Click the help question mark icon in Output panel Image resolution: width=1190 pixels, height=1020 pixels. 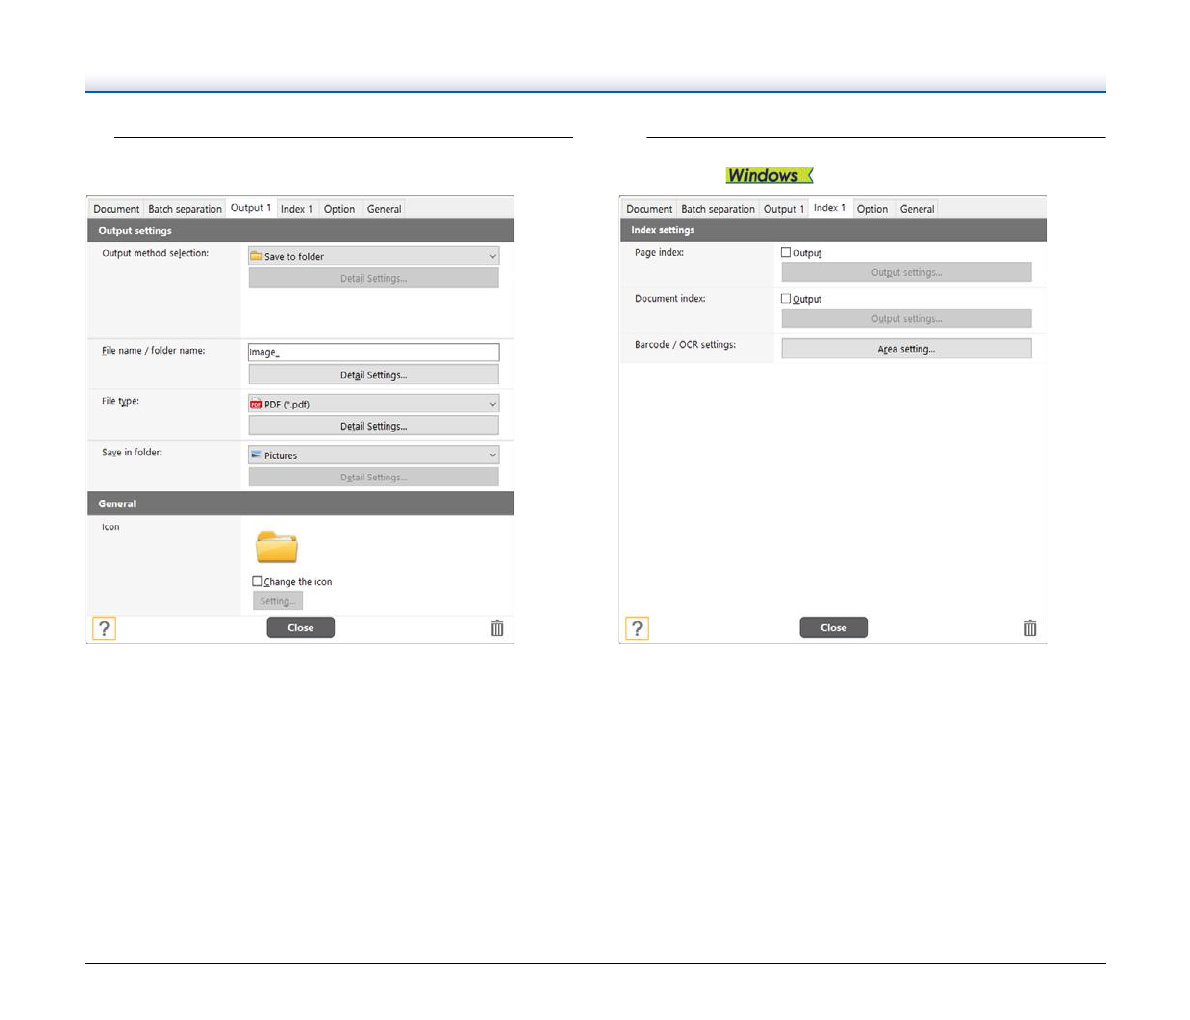[104, 628]
